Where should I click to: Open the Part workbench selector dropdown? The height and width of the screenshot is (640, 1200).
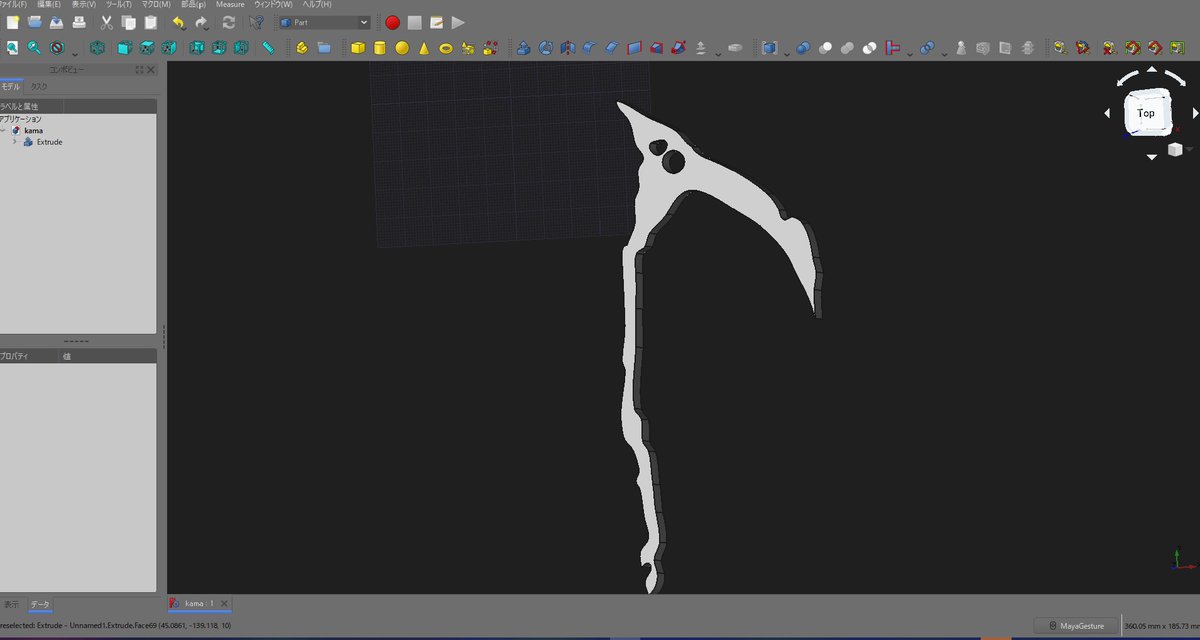coord(324,22)
